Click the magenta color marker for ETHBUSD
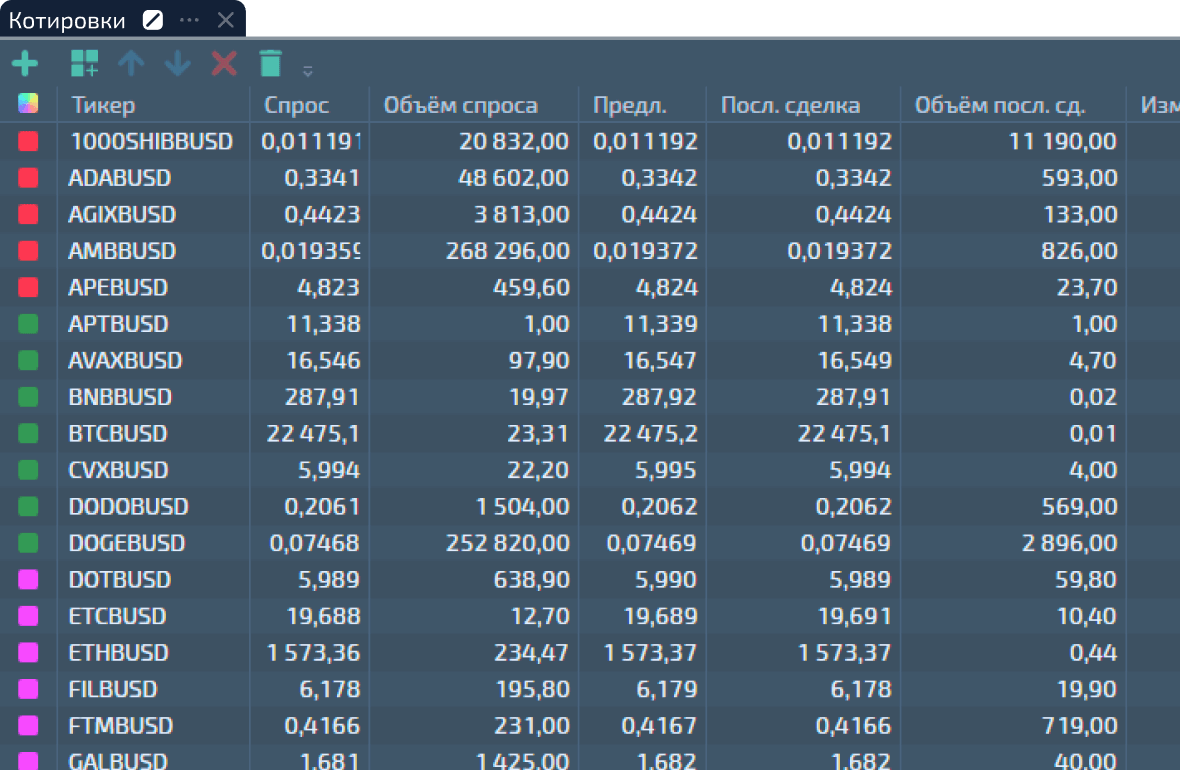 point(28,653)
